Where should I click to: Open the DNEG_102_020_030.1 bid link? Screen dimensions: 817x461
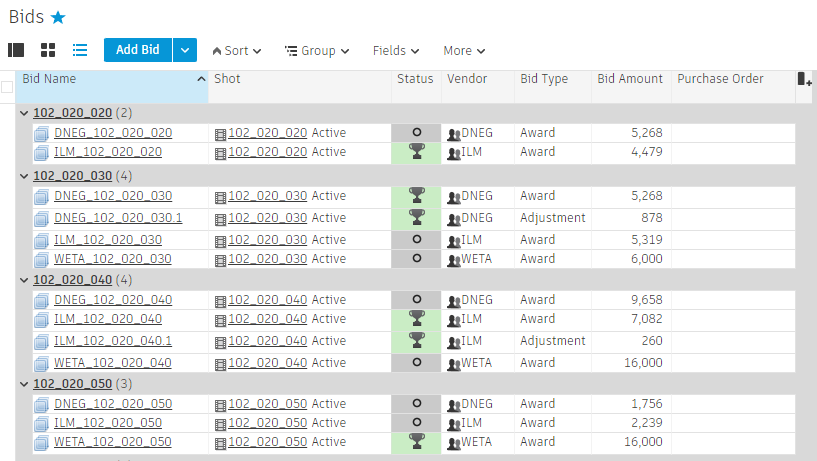tap(118, 218)
